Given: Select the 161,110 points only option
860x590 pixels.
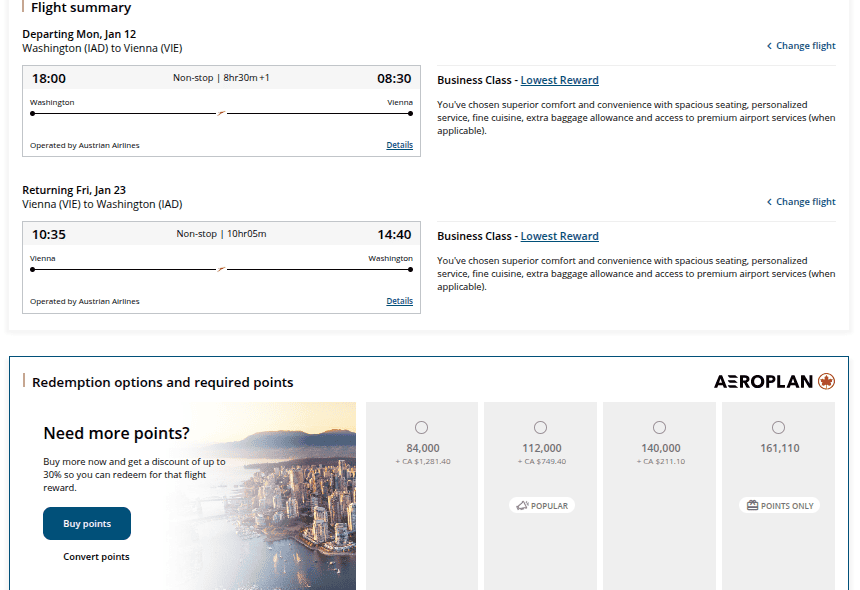Looking at the screenshot, I should coord(778,427).
